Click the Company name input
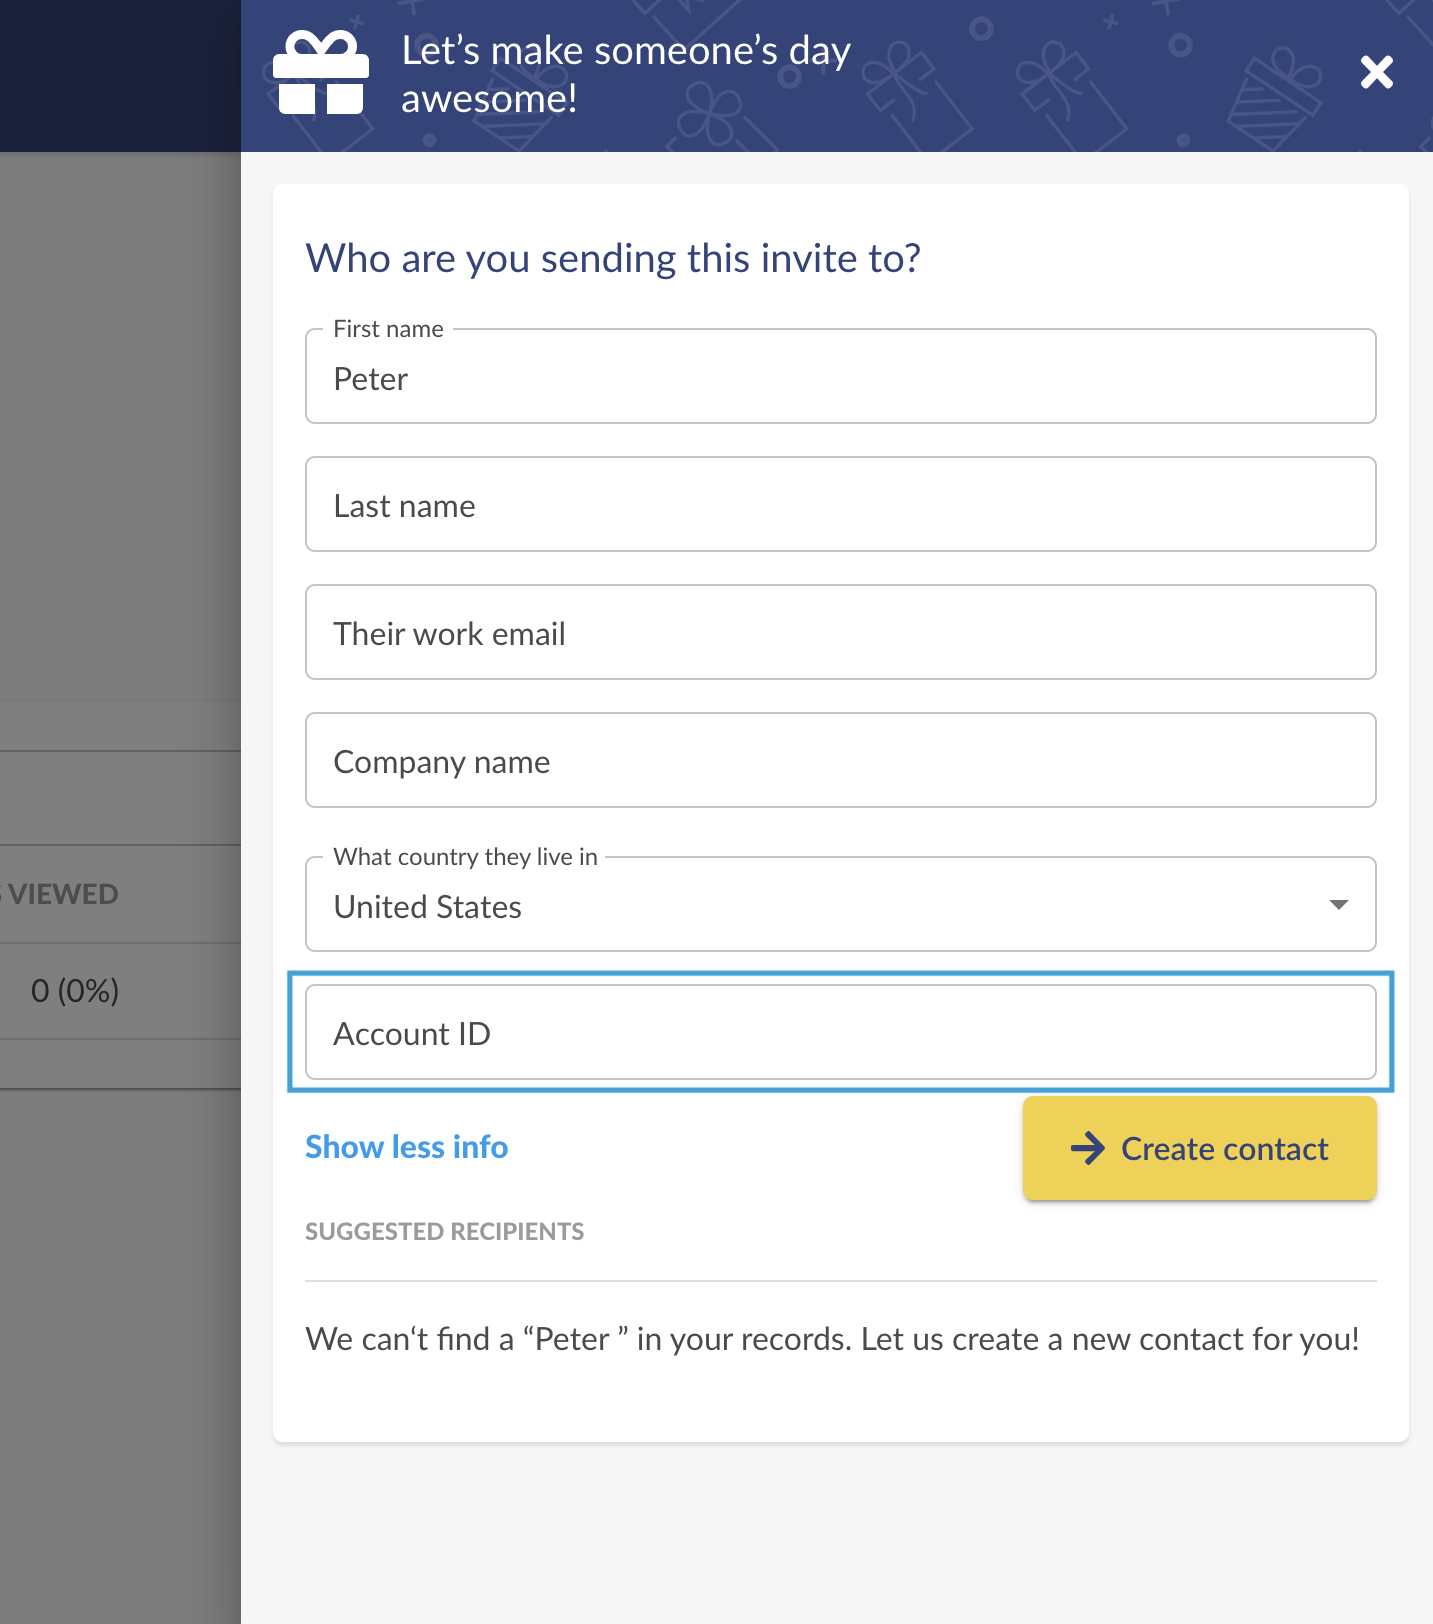The image size is (1433, 1624). [841, 760]
